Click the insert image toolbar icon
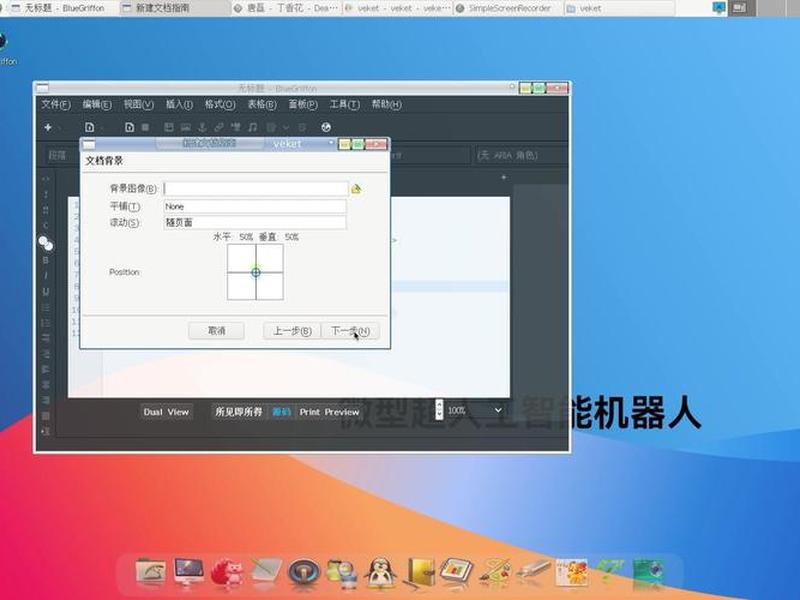 tap(186, 127)
